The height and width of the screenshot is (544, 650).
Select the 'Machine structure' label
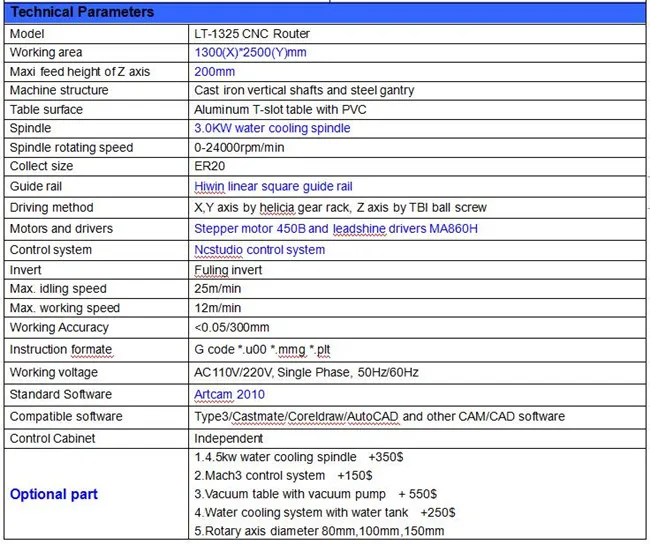tap(59, 90)
